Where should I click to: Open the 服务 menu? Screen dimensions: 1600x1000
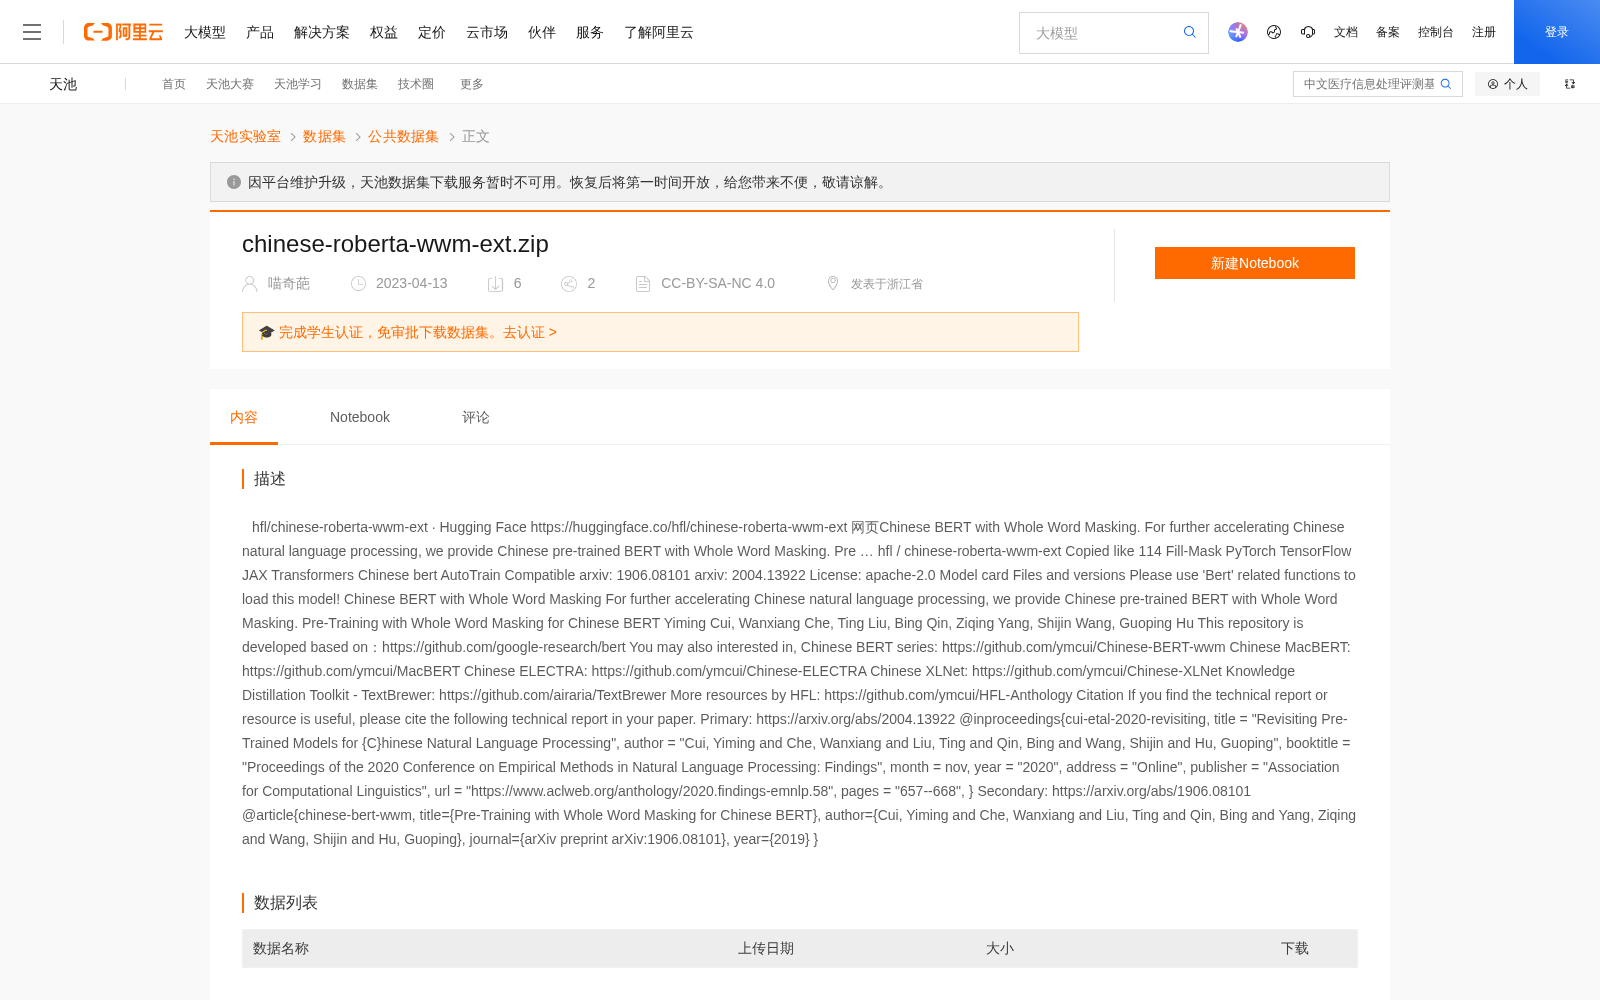point(590,32)
